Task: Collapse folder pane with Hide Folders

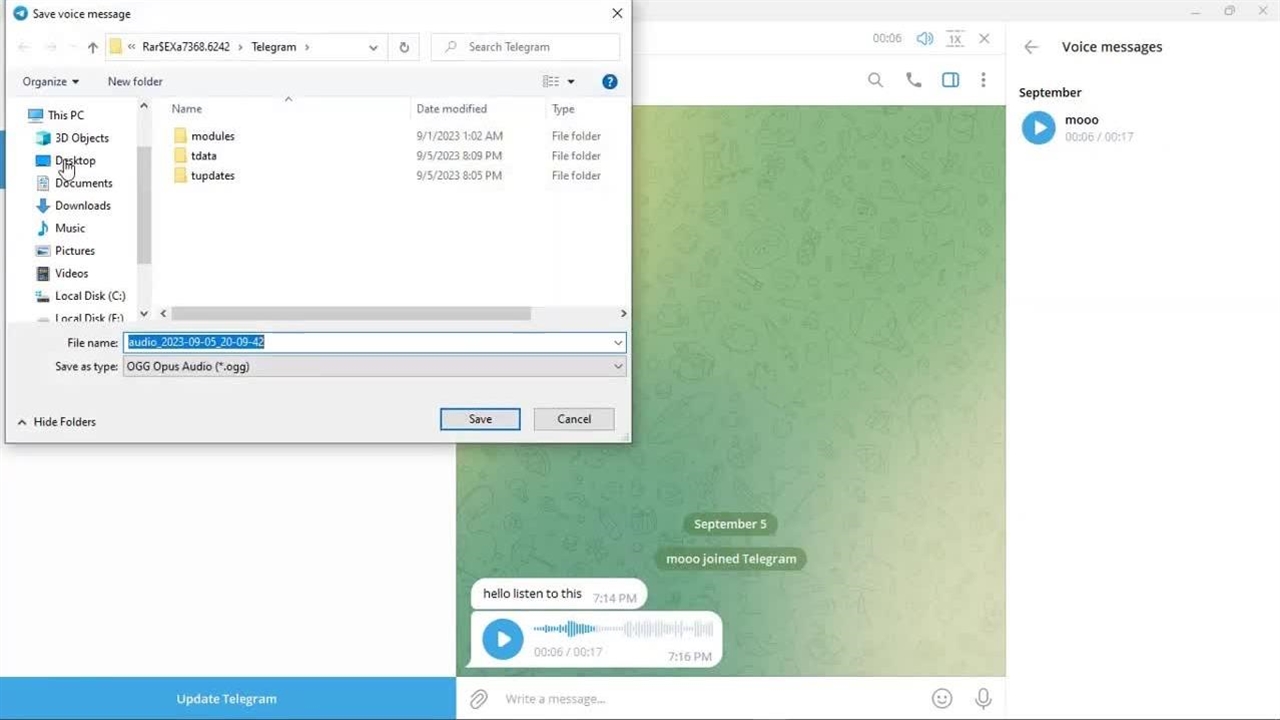Action: pyautogui.click(x=57, y=422)
